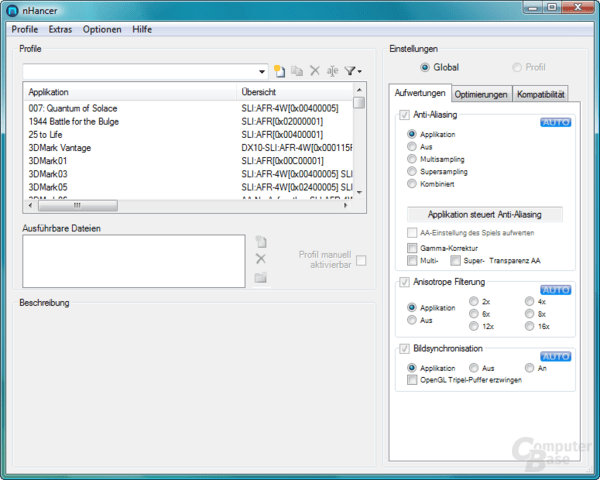Click the list horizontal scroll-right arrow
Viewport: 600px width, 480px height.
click(x=345, y=206)
